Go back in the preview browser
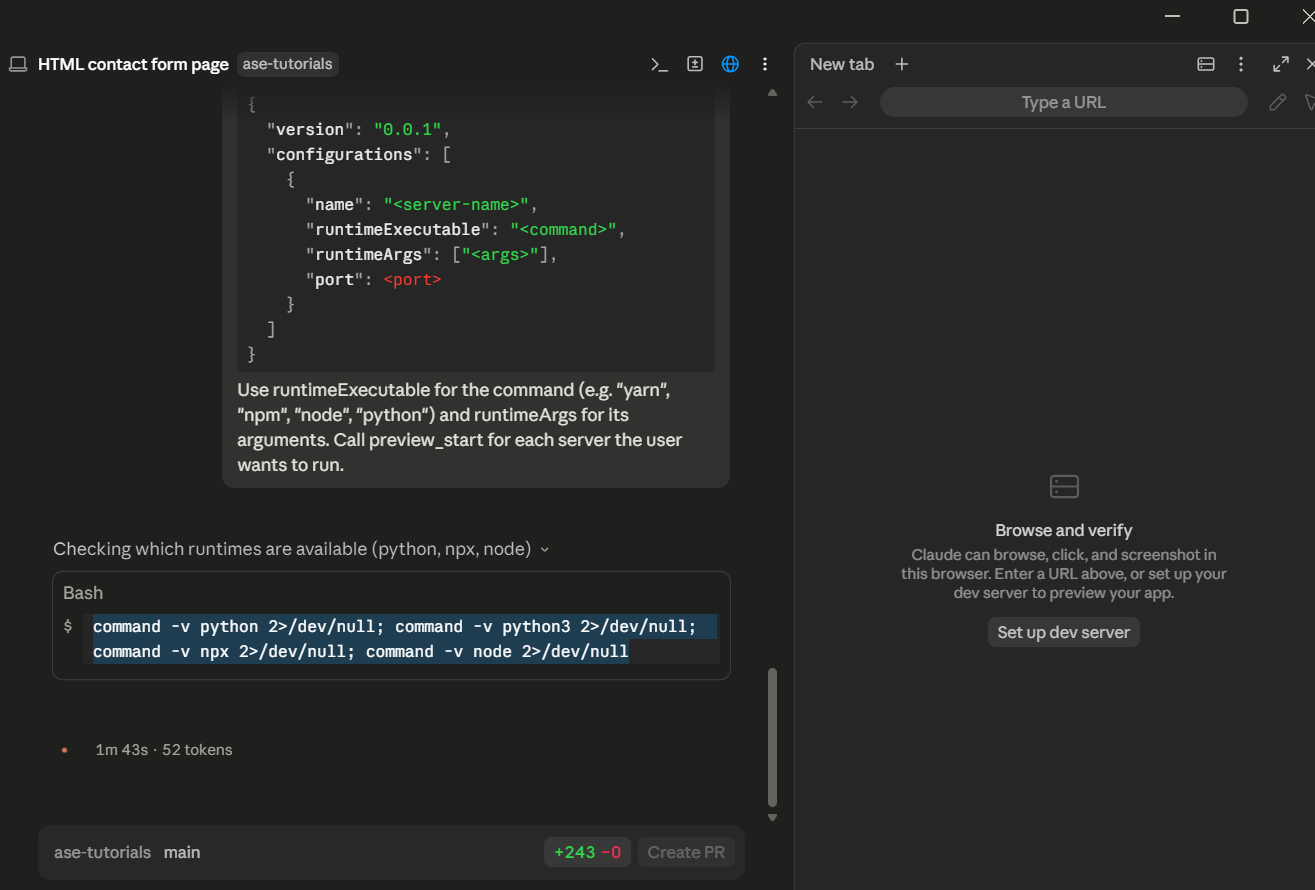The height and width of the screenshot is (890, 1315). [x=815, y=102]
